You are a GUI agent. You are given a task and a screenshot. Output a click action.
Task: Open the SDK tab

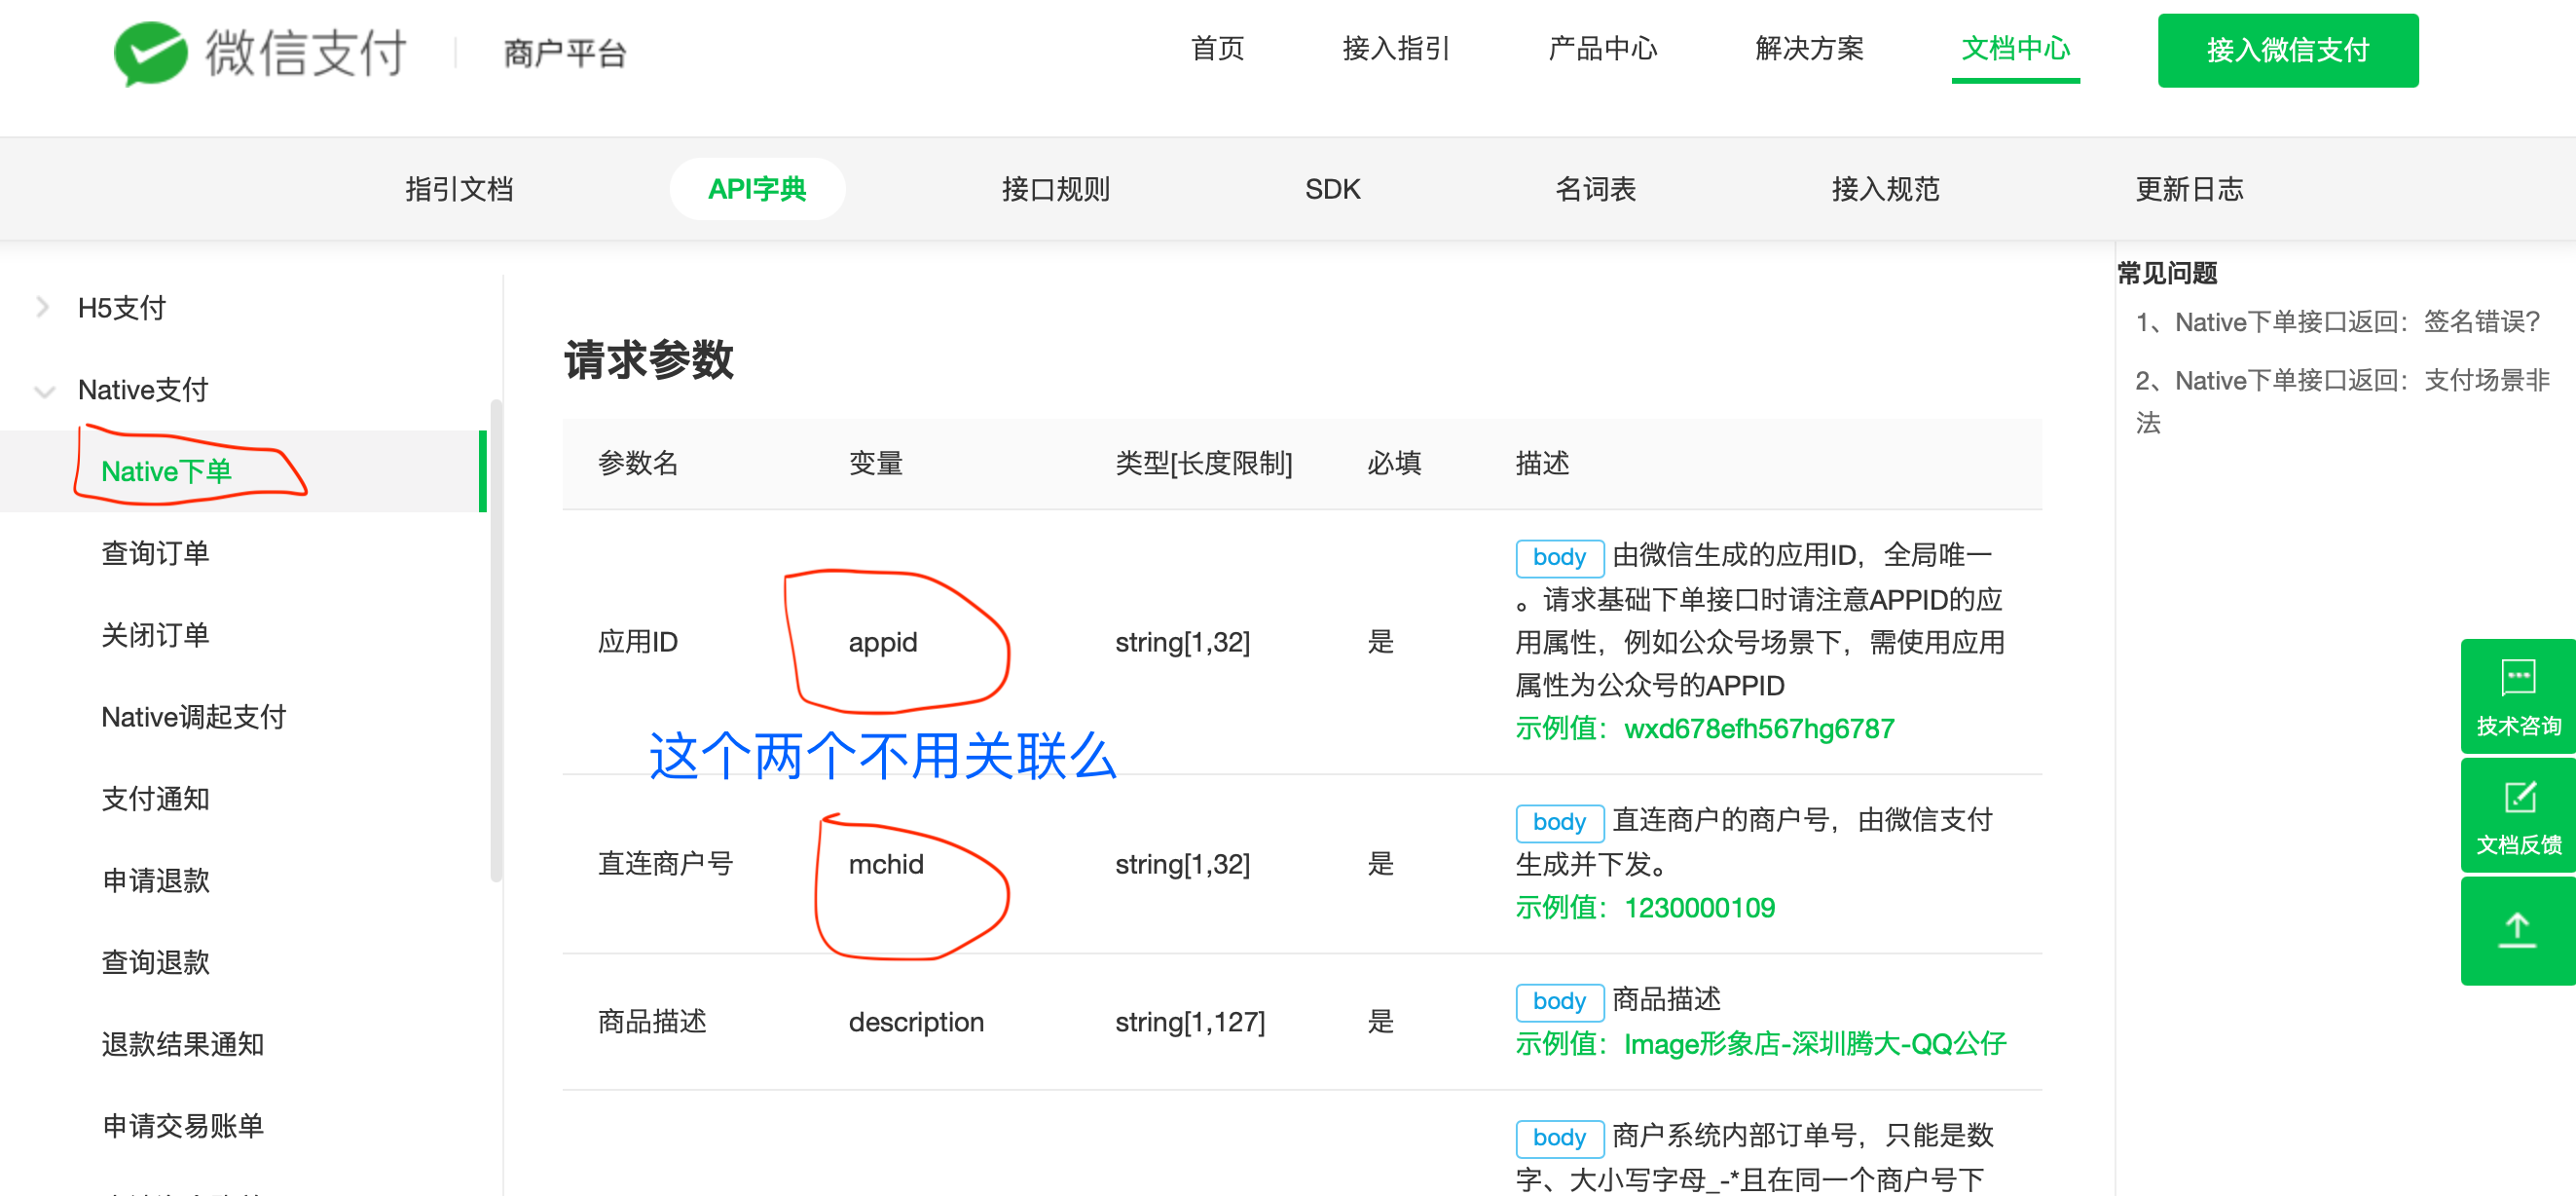tap(1331, 189)
